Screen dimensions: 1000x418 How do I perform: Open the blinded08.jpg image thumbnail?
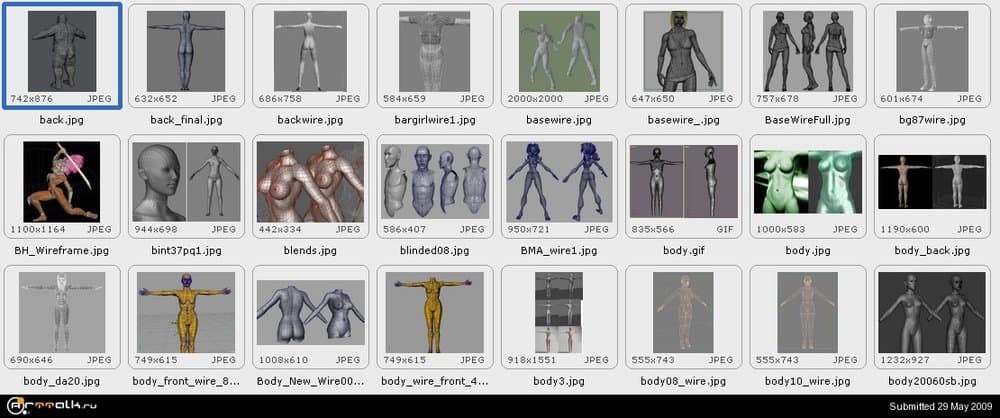(435, 182)
